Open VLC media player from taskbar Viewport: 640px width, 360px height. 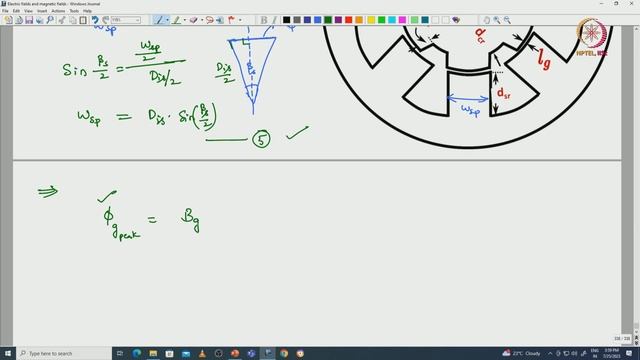pos(202,353)
